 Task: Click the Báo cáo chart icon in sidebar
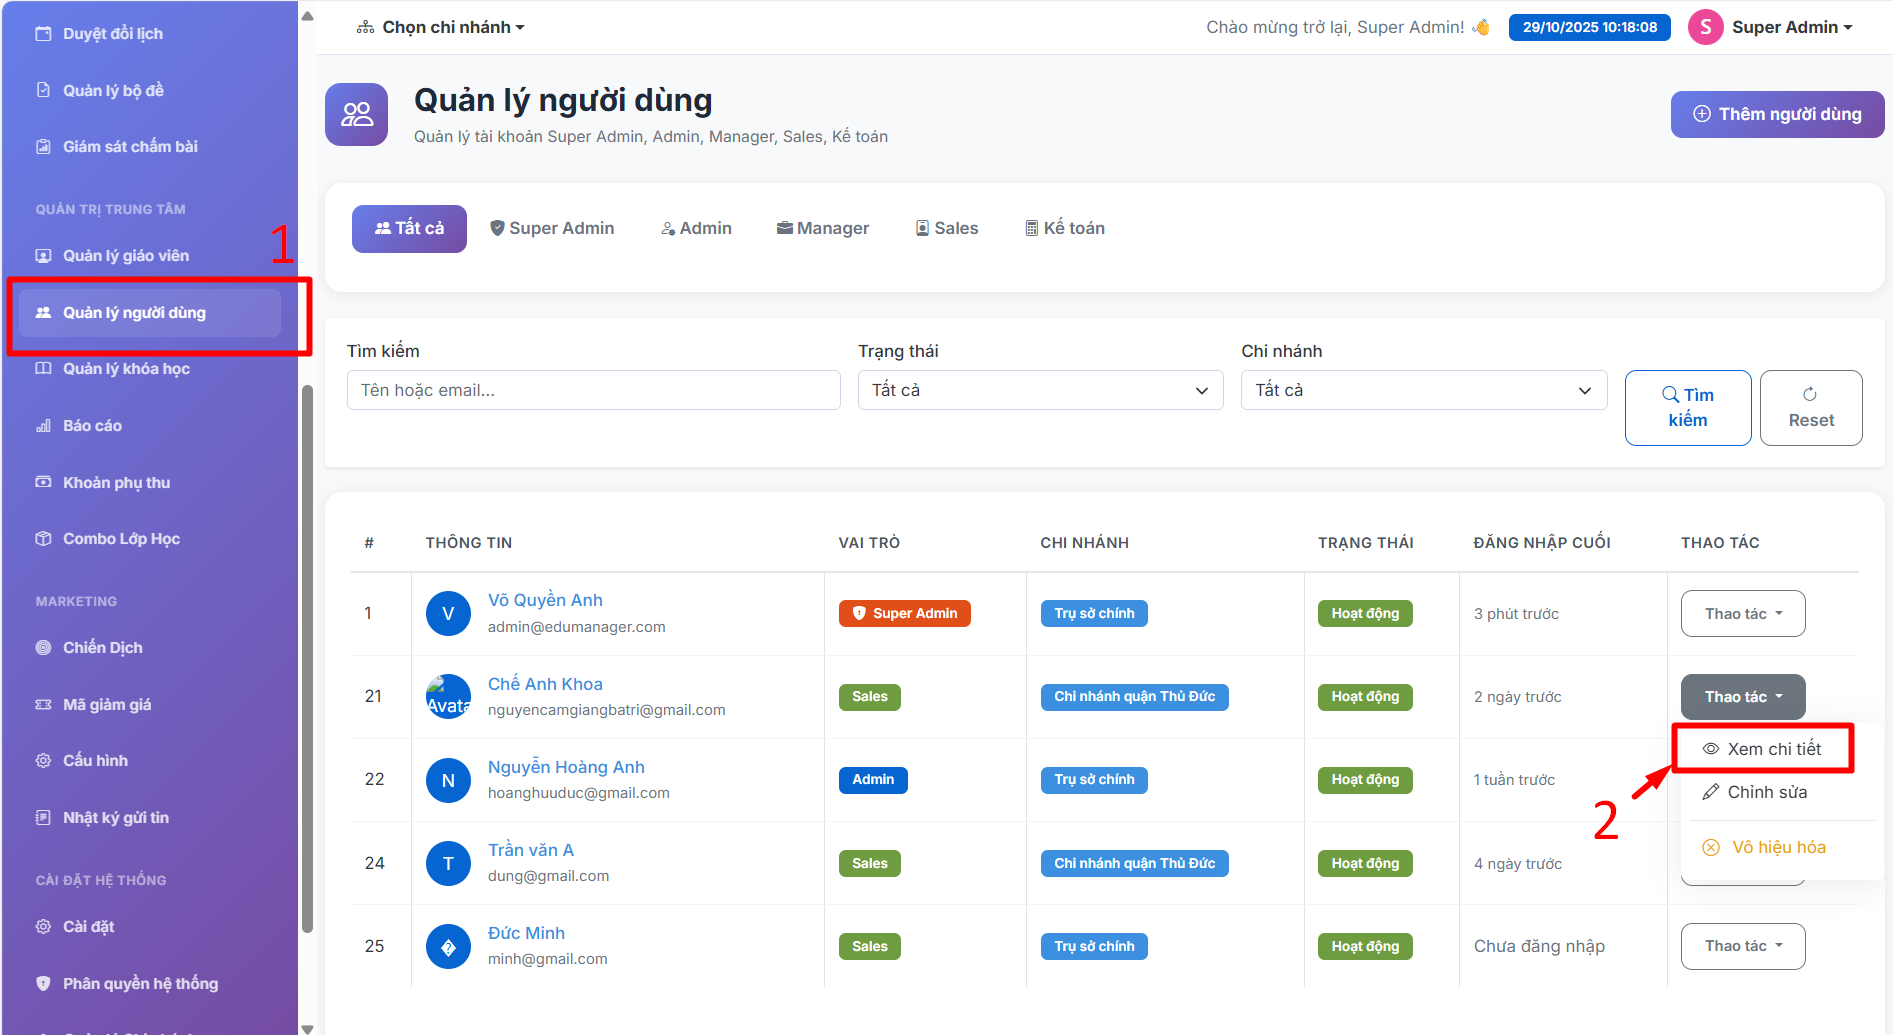click(43, 426)
